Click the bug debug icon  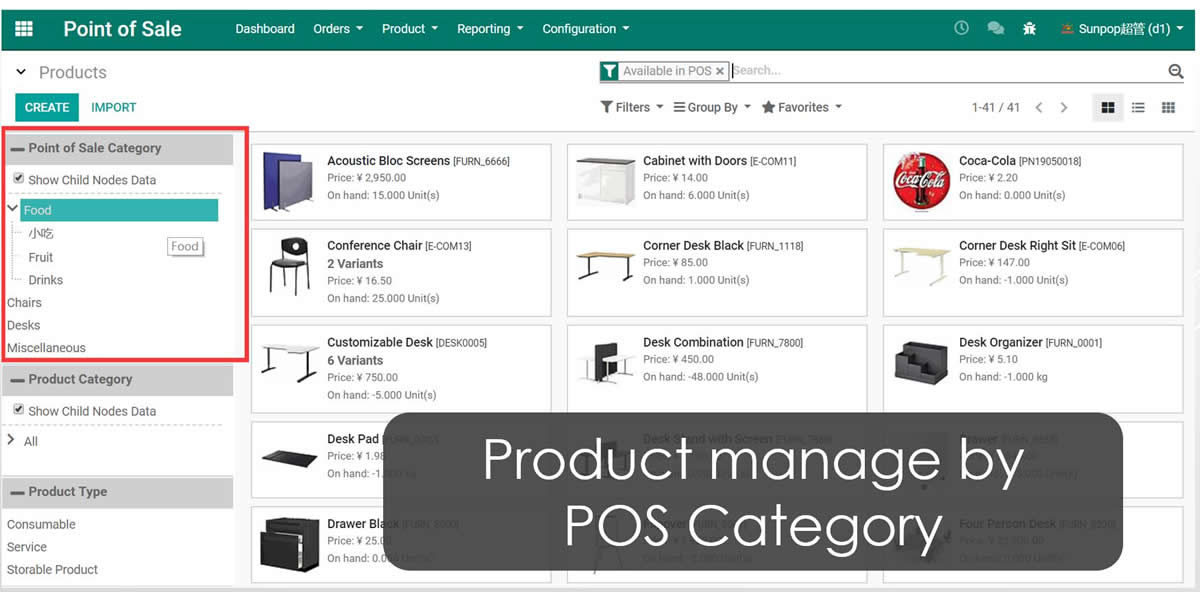[1029, 29]
